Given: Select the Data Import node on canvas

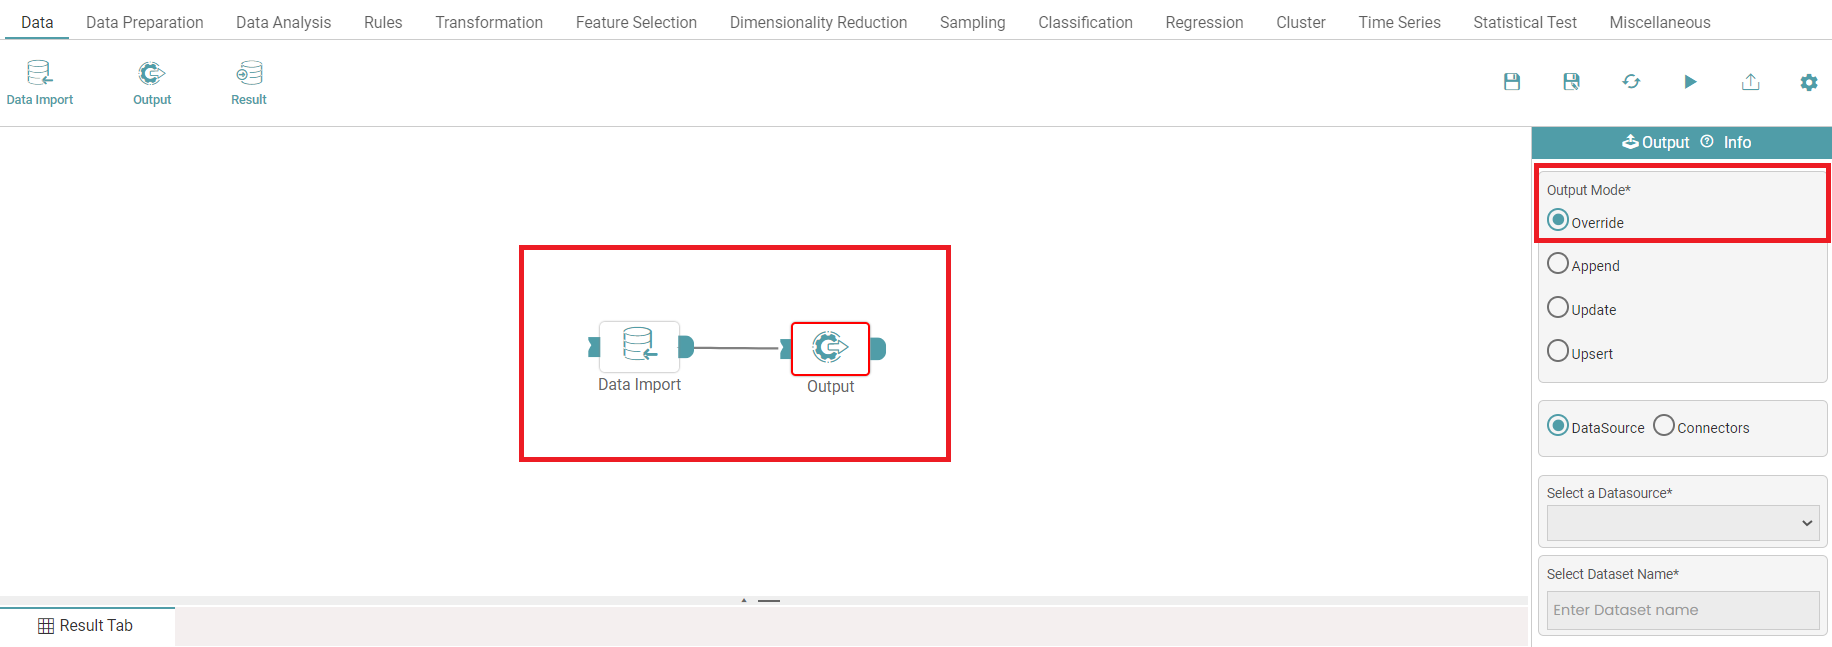Looking at the screenshot, I should (x=639, y=346).
